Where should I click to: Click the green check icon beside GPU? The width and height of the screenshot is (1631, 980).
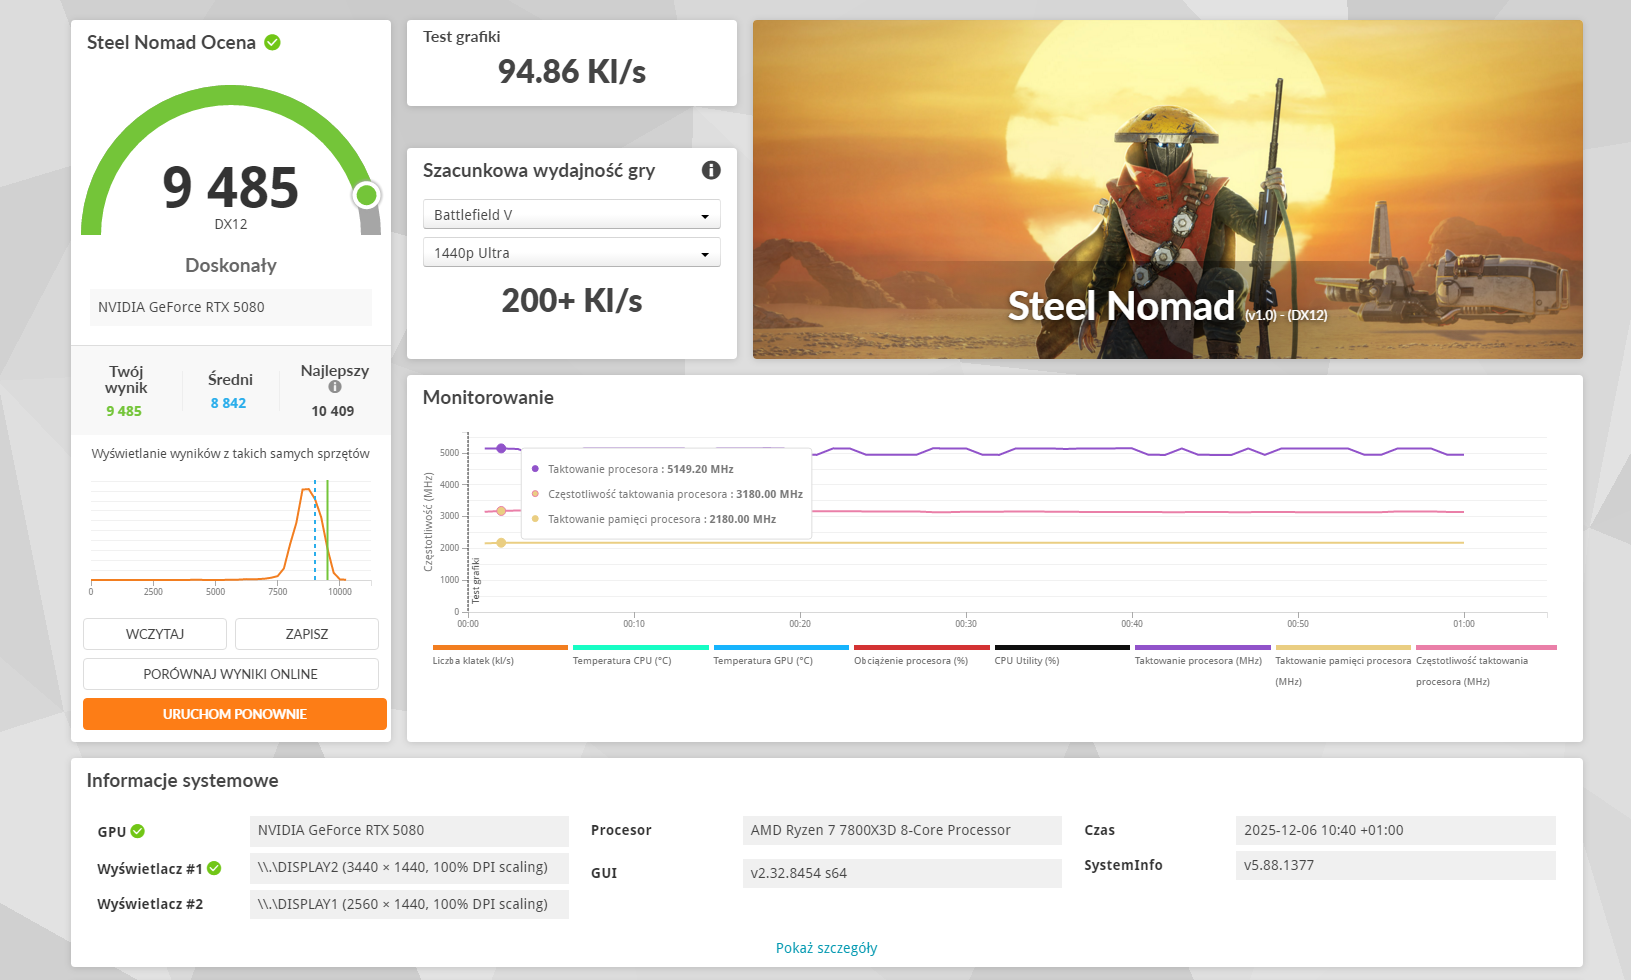(x=138, y=831)
